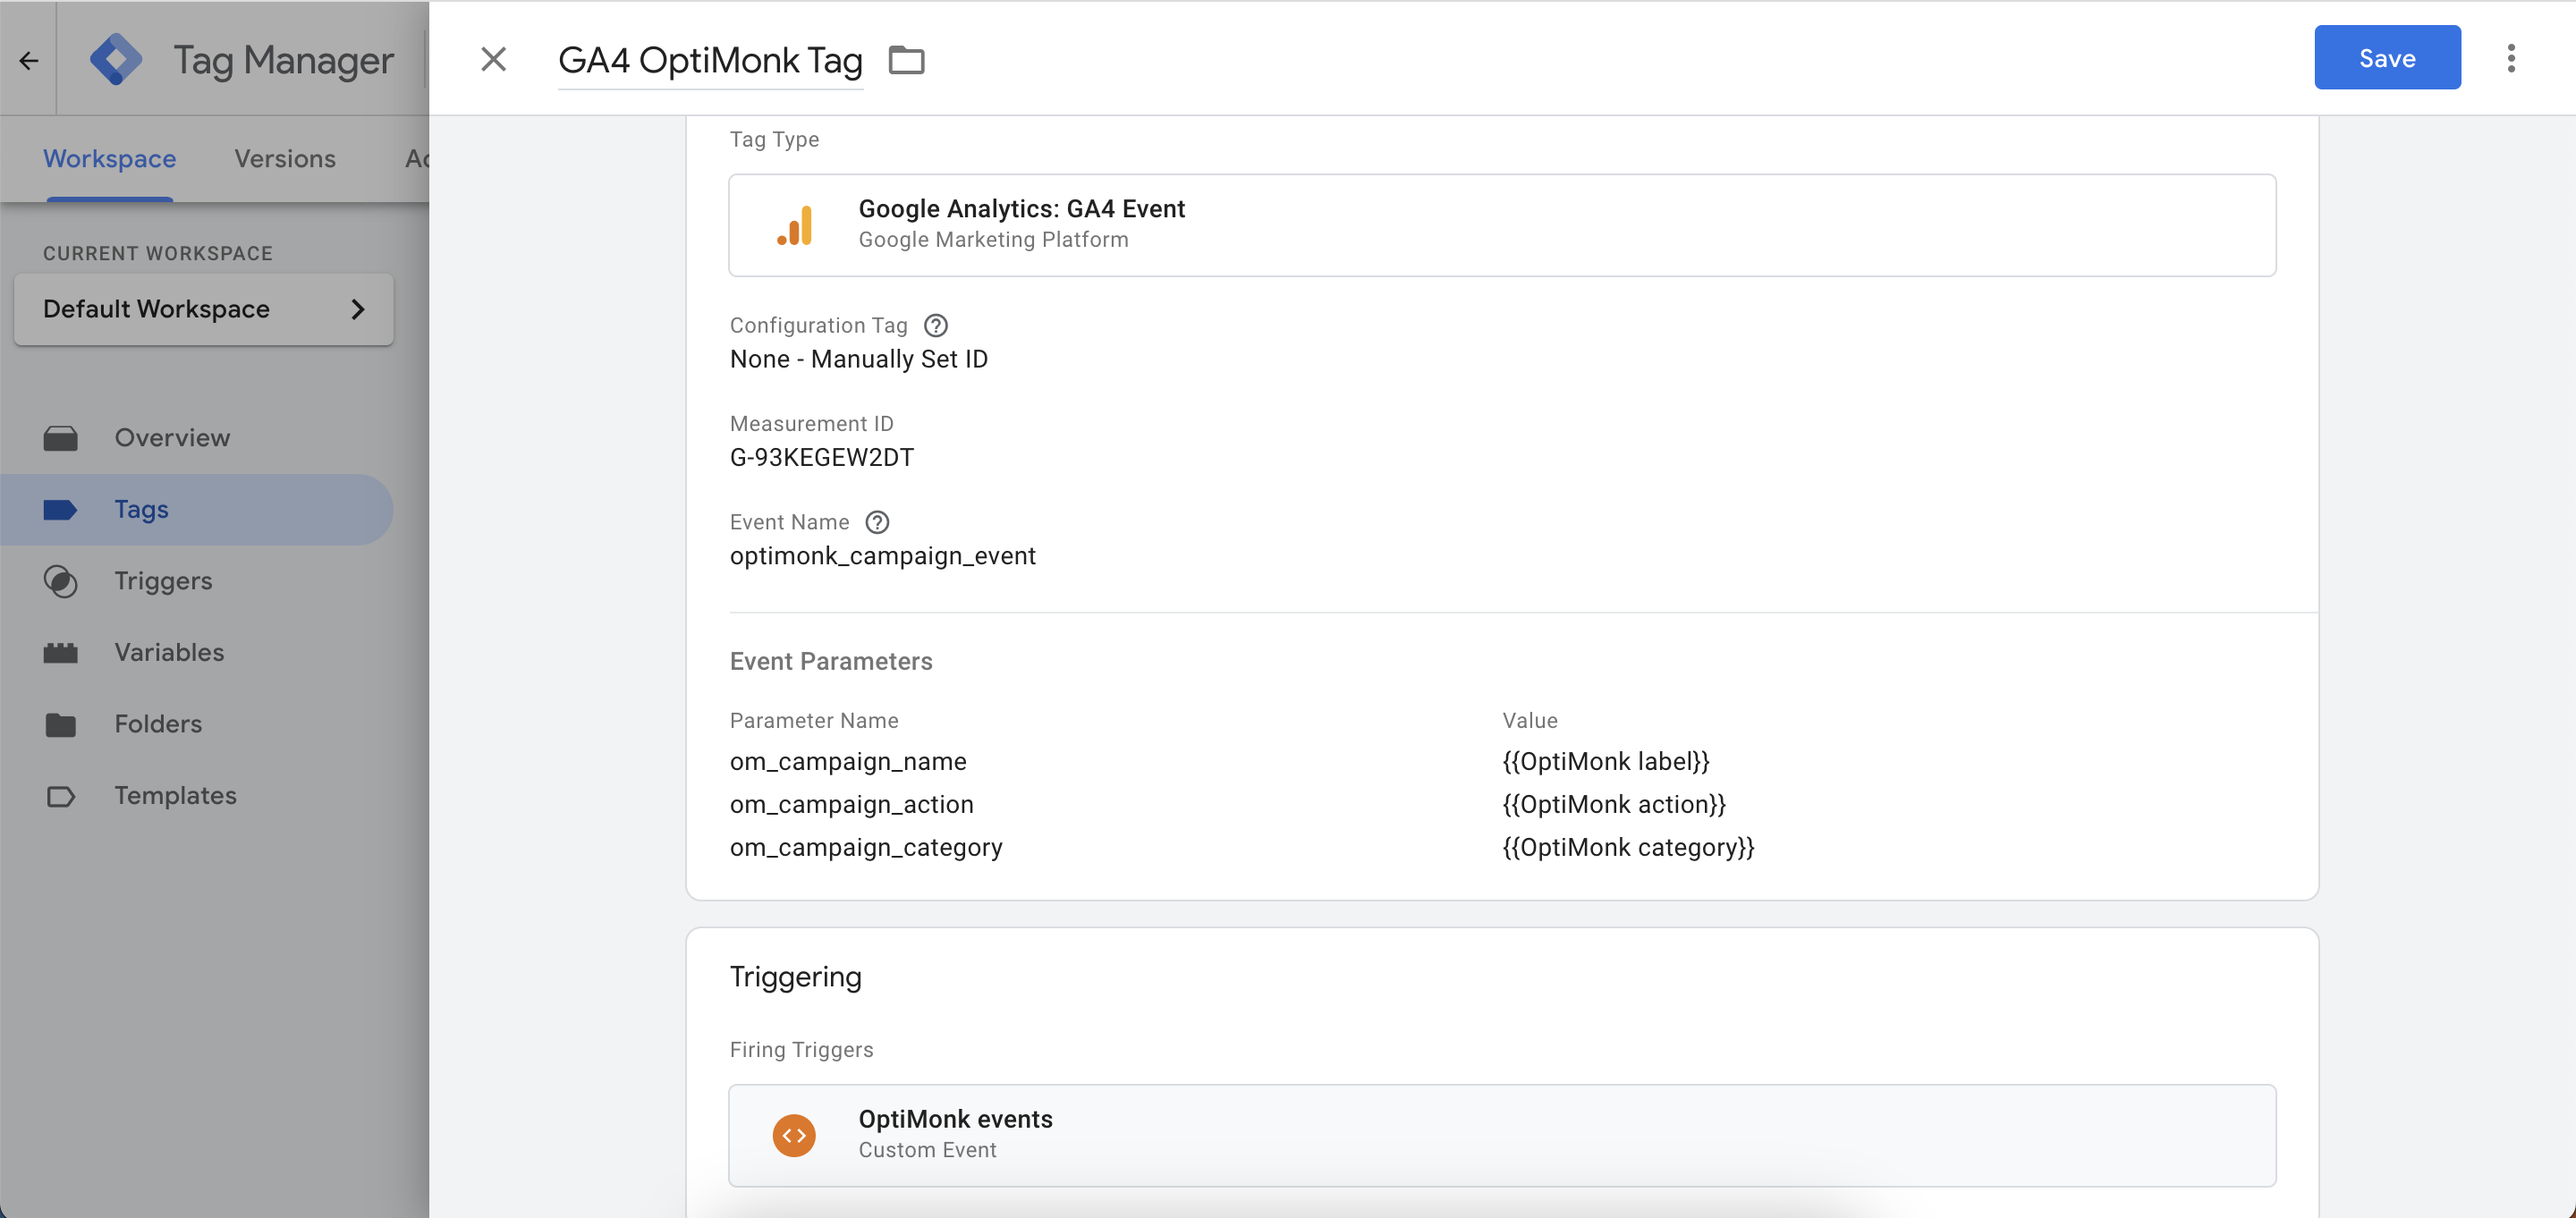Switch to the Versions tab
This screenshot has width=2576, height=1218.
[285, 158]
